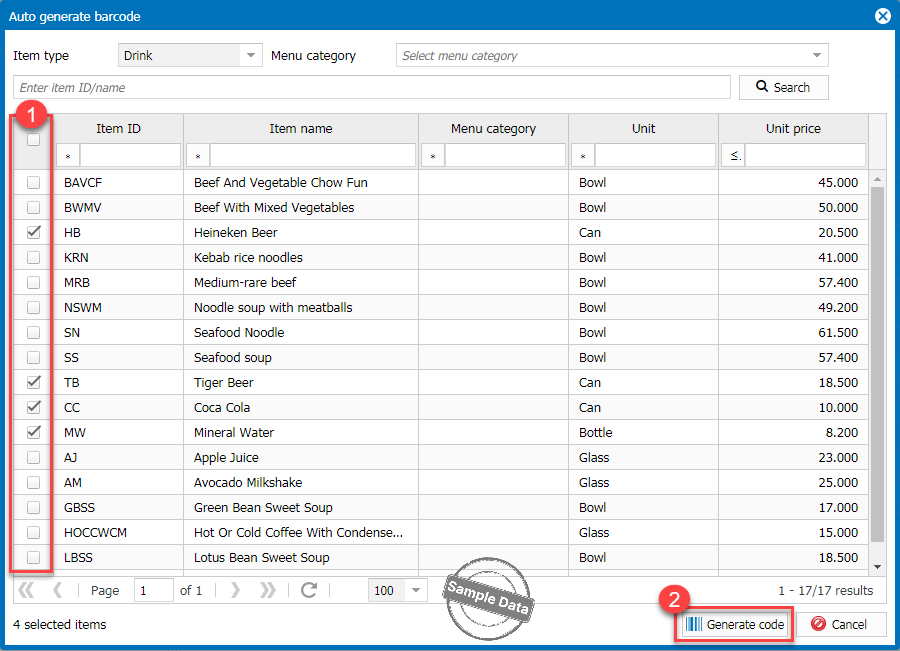This screenshot has width=900, height=651.
Task: Click the Cancel button
Action: [840, 624]
